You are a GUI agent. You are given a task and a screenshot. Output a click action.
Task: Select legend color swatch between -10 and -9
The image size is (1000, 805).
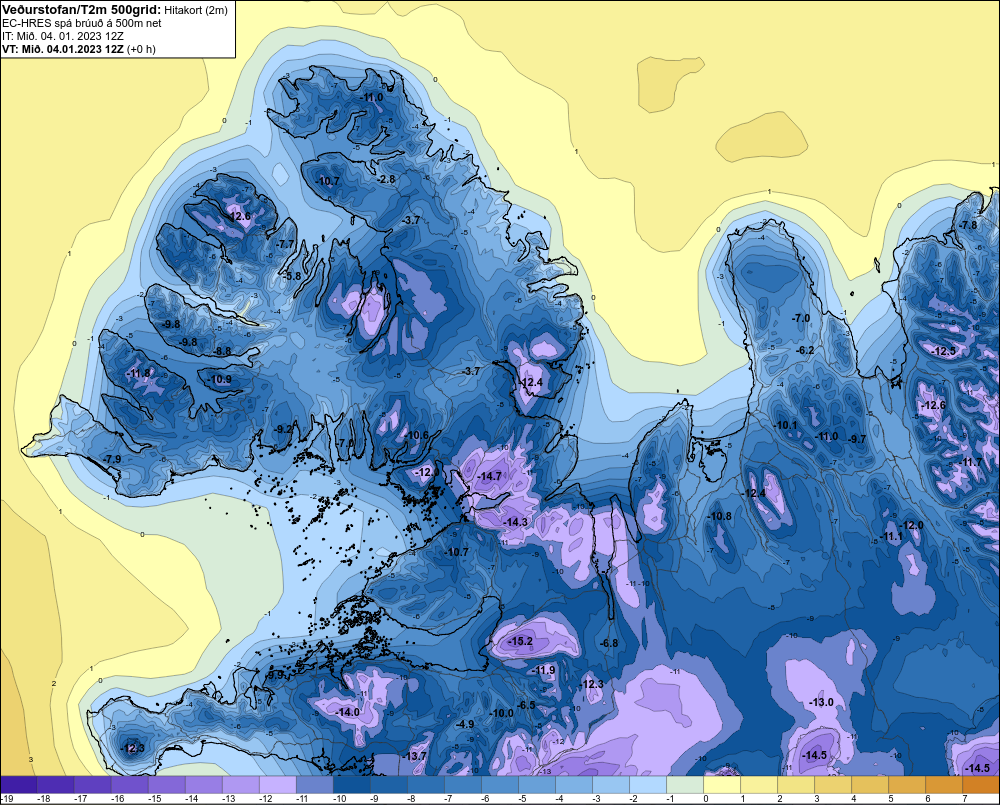[x=351, y=784]
